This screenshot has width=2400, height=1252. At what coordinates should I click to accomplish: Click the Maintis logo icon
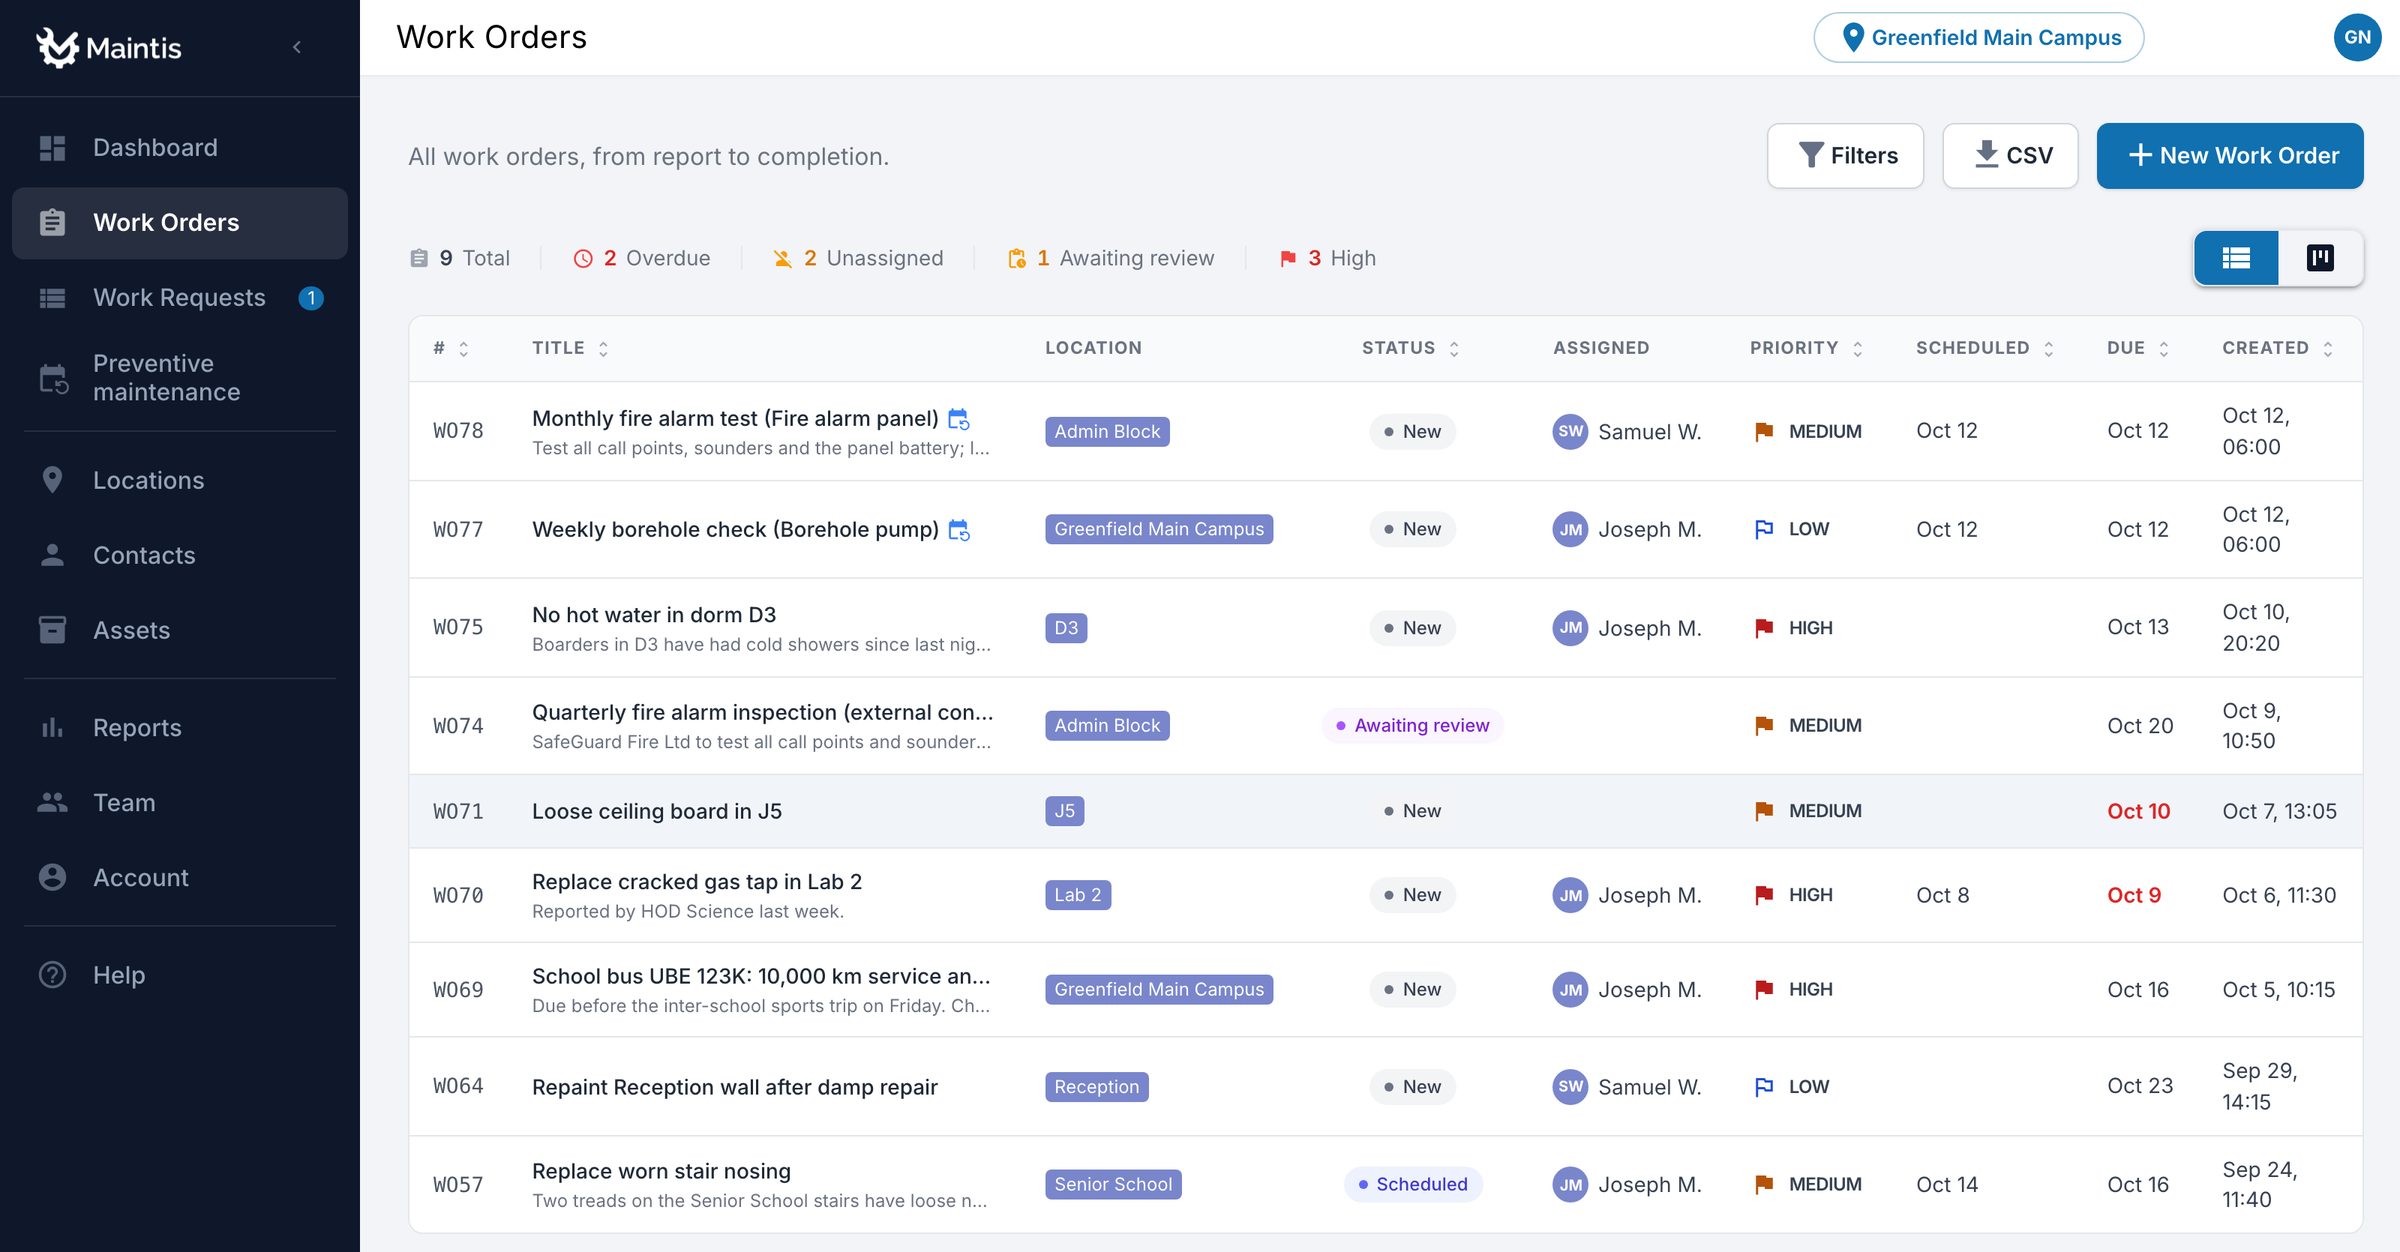point(57,47)
